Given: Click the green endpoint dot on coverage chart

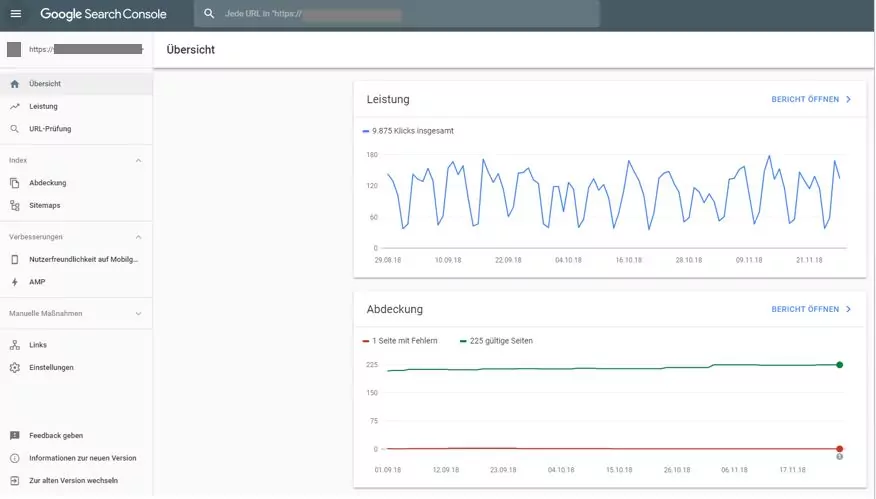Looking at the screenshot, I should (840, 365).
